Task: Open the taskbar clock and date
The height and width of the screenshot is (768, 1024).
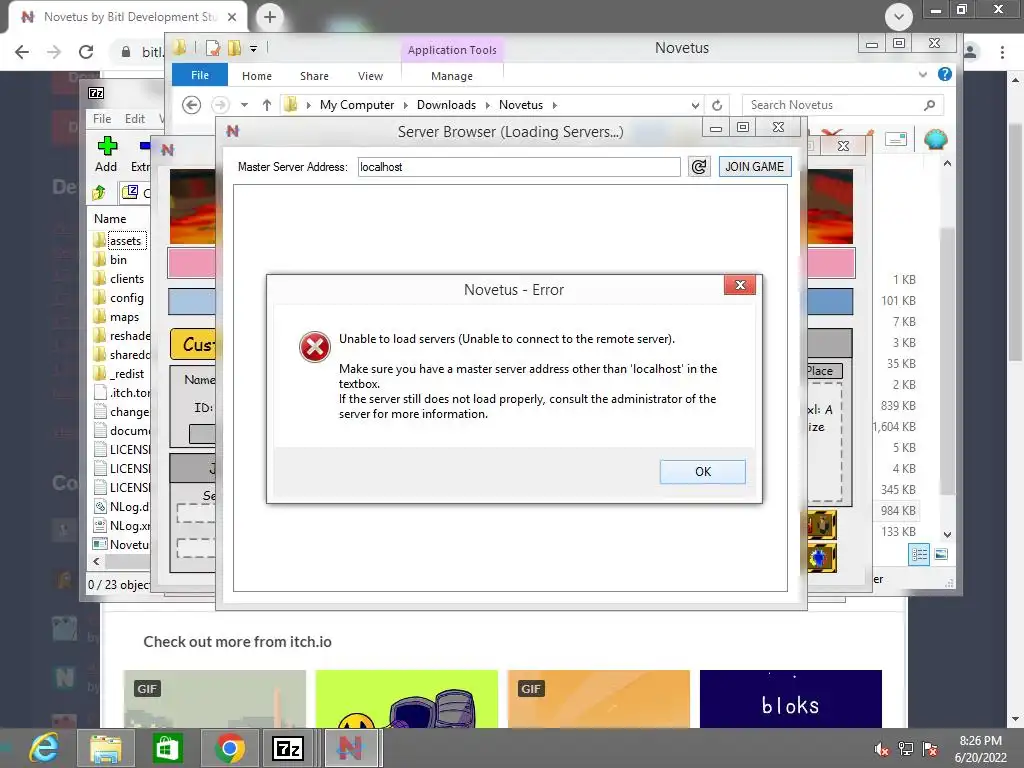Action: coord(980,749)
